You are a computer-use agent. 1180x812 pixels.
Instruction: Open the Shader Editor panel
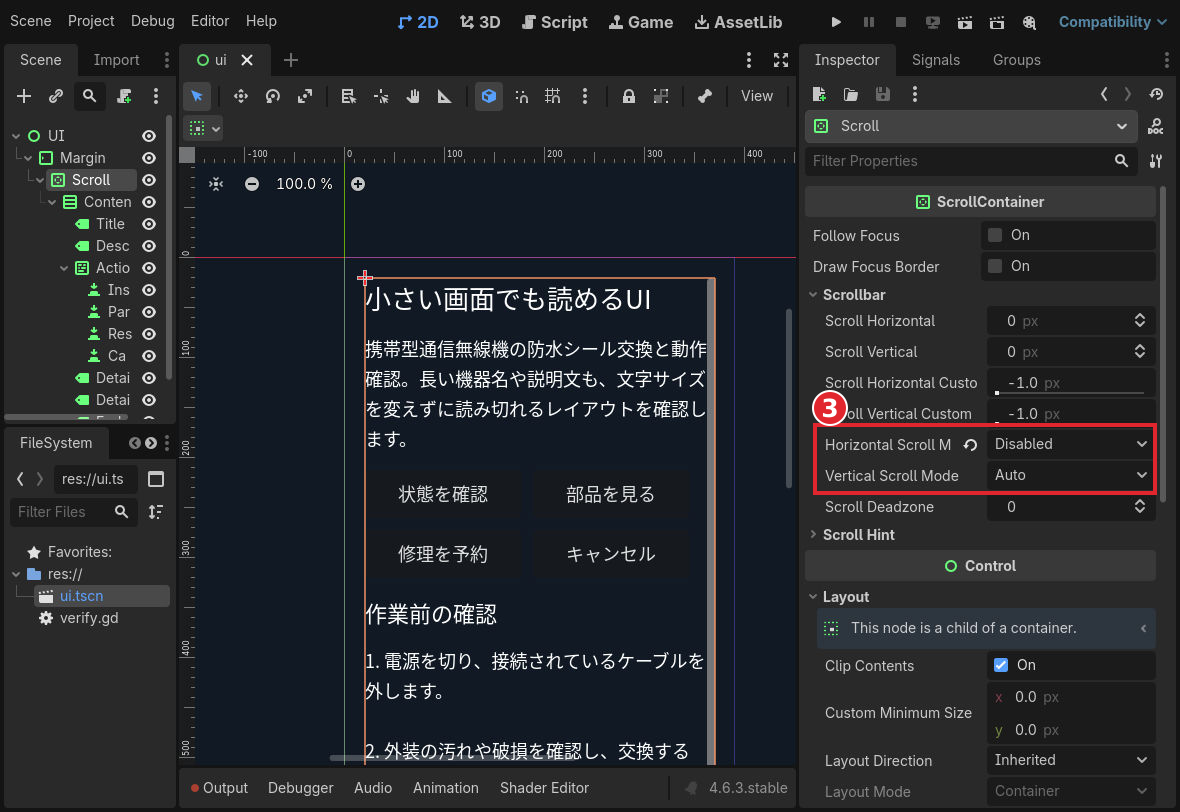pos(544,788)
